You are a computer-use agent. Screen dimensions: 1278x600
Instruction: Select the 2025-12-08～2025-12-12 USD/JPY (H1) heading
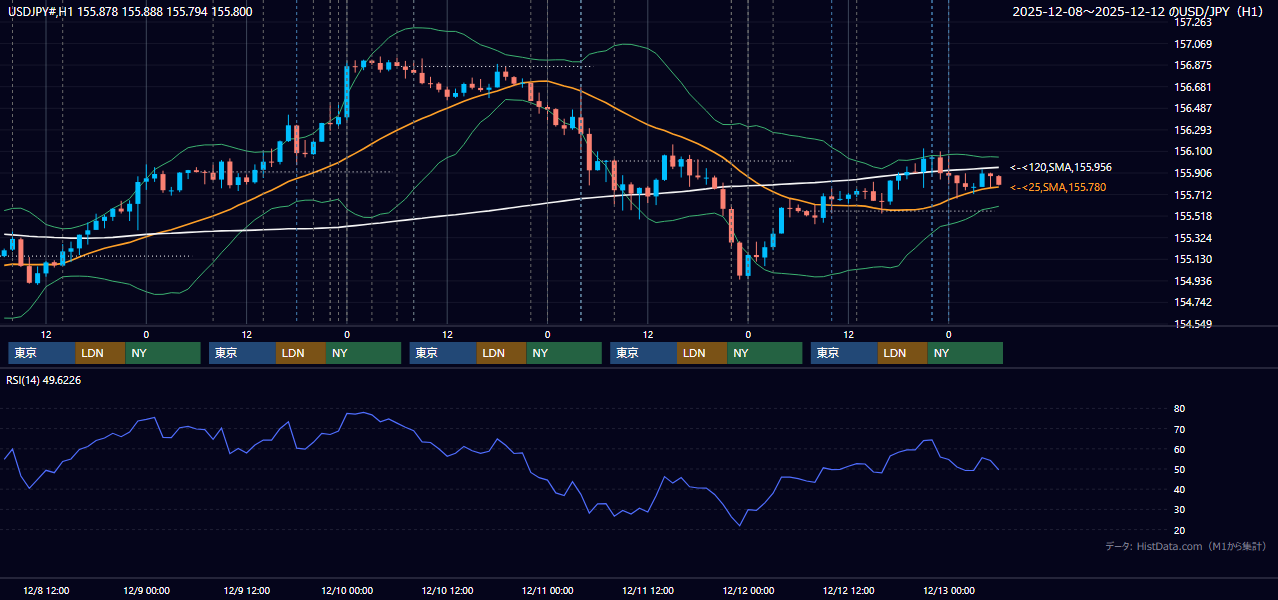(1139, 12)
